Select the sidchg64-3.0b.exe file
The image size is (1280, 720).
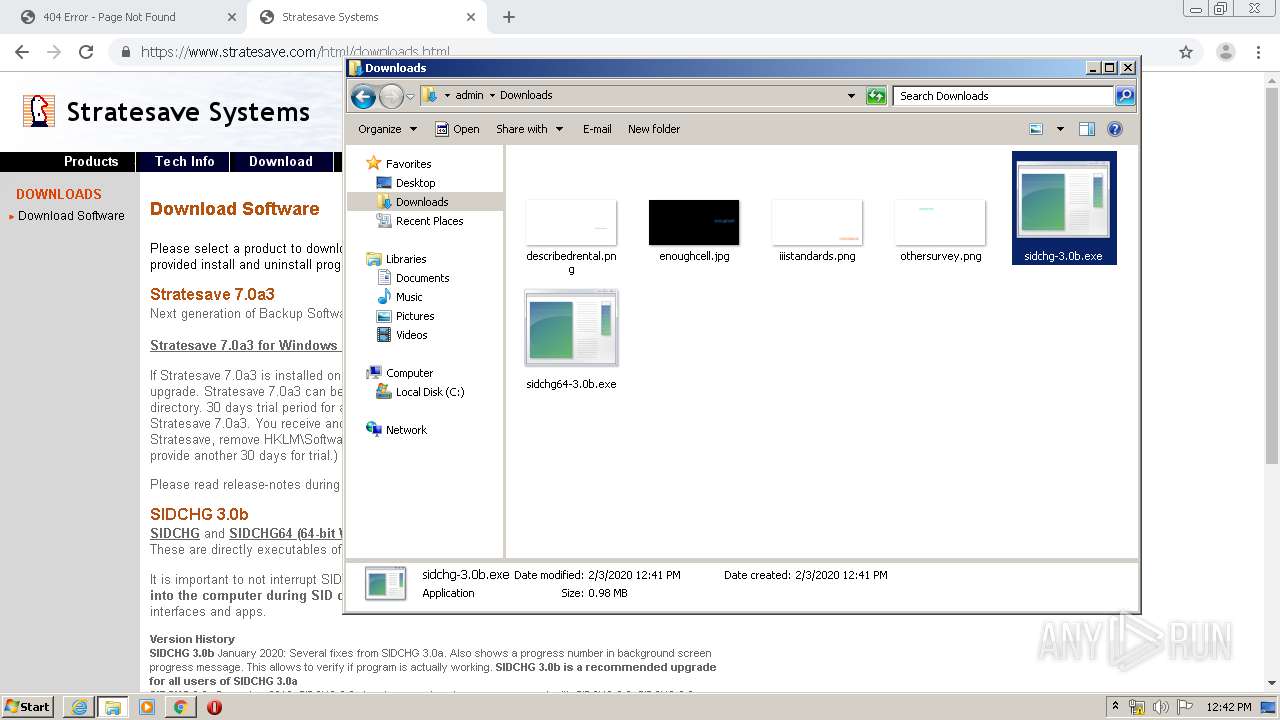[571, 340]
